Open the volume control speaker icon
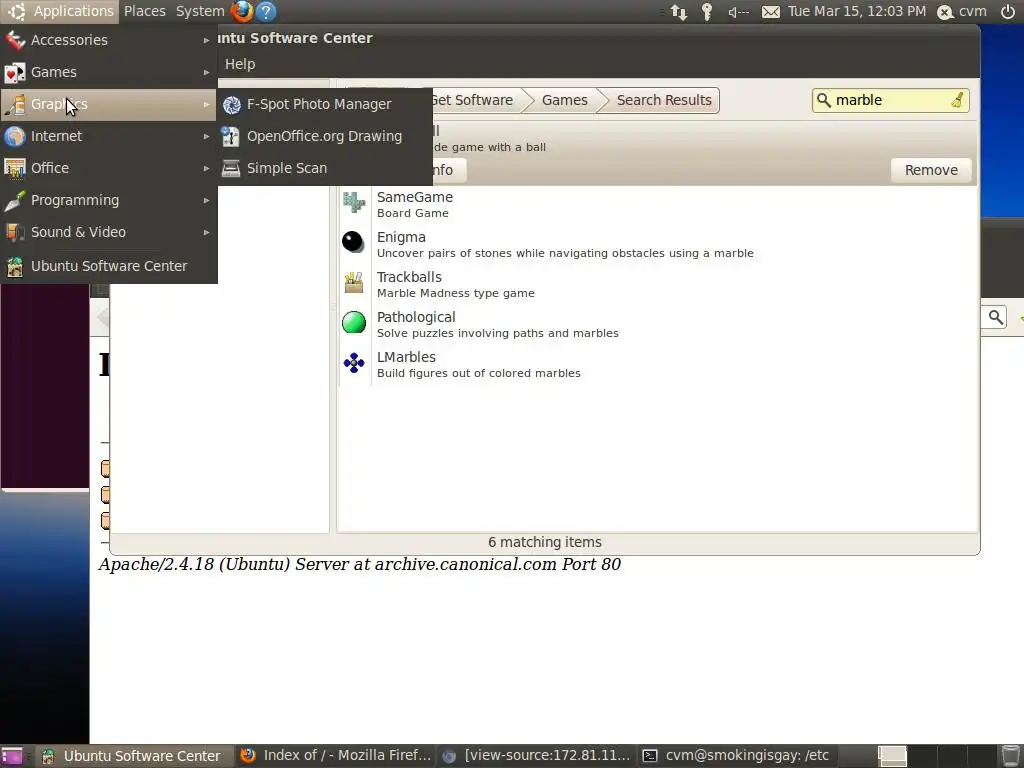This screenshot has width=1024, height=768. (x=739, y=12)
